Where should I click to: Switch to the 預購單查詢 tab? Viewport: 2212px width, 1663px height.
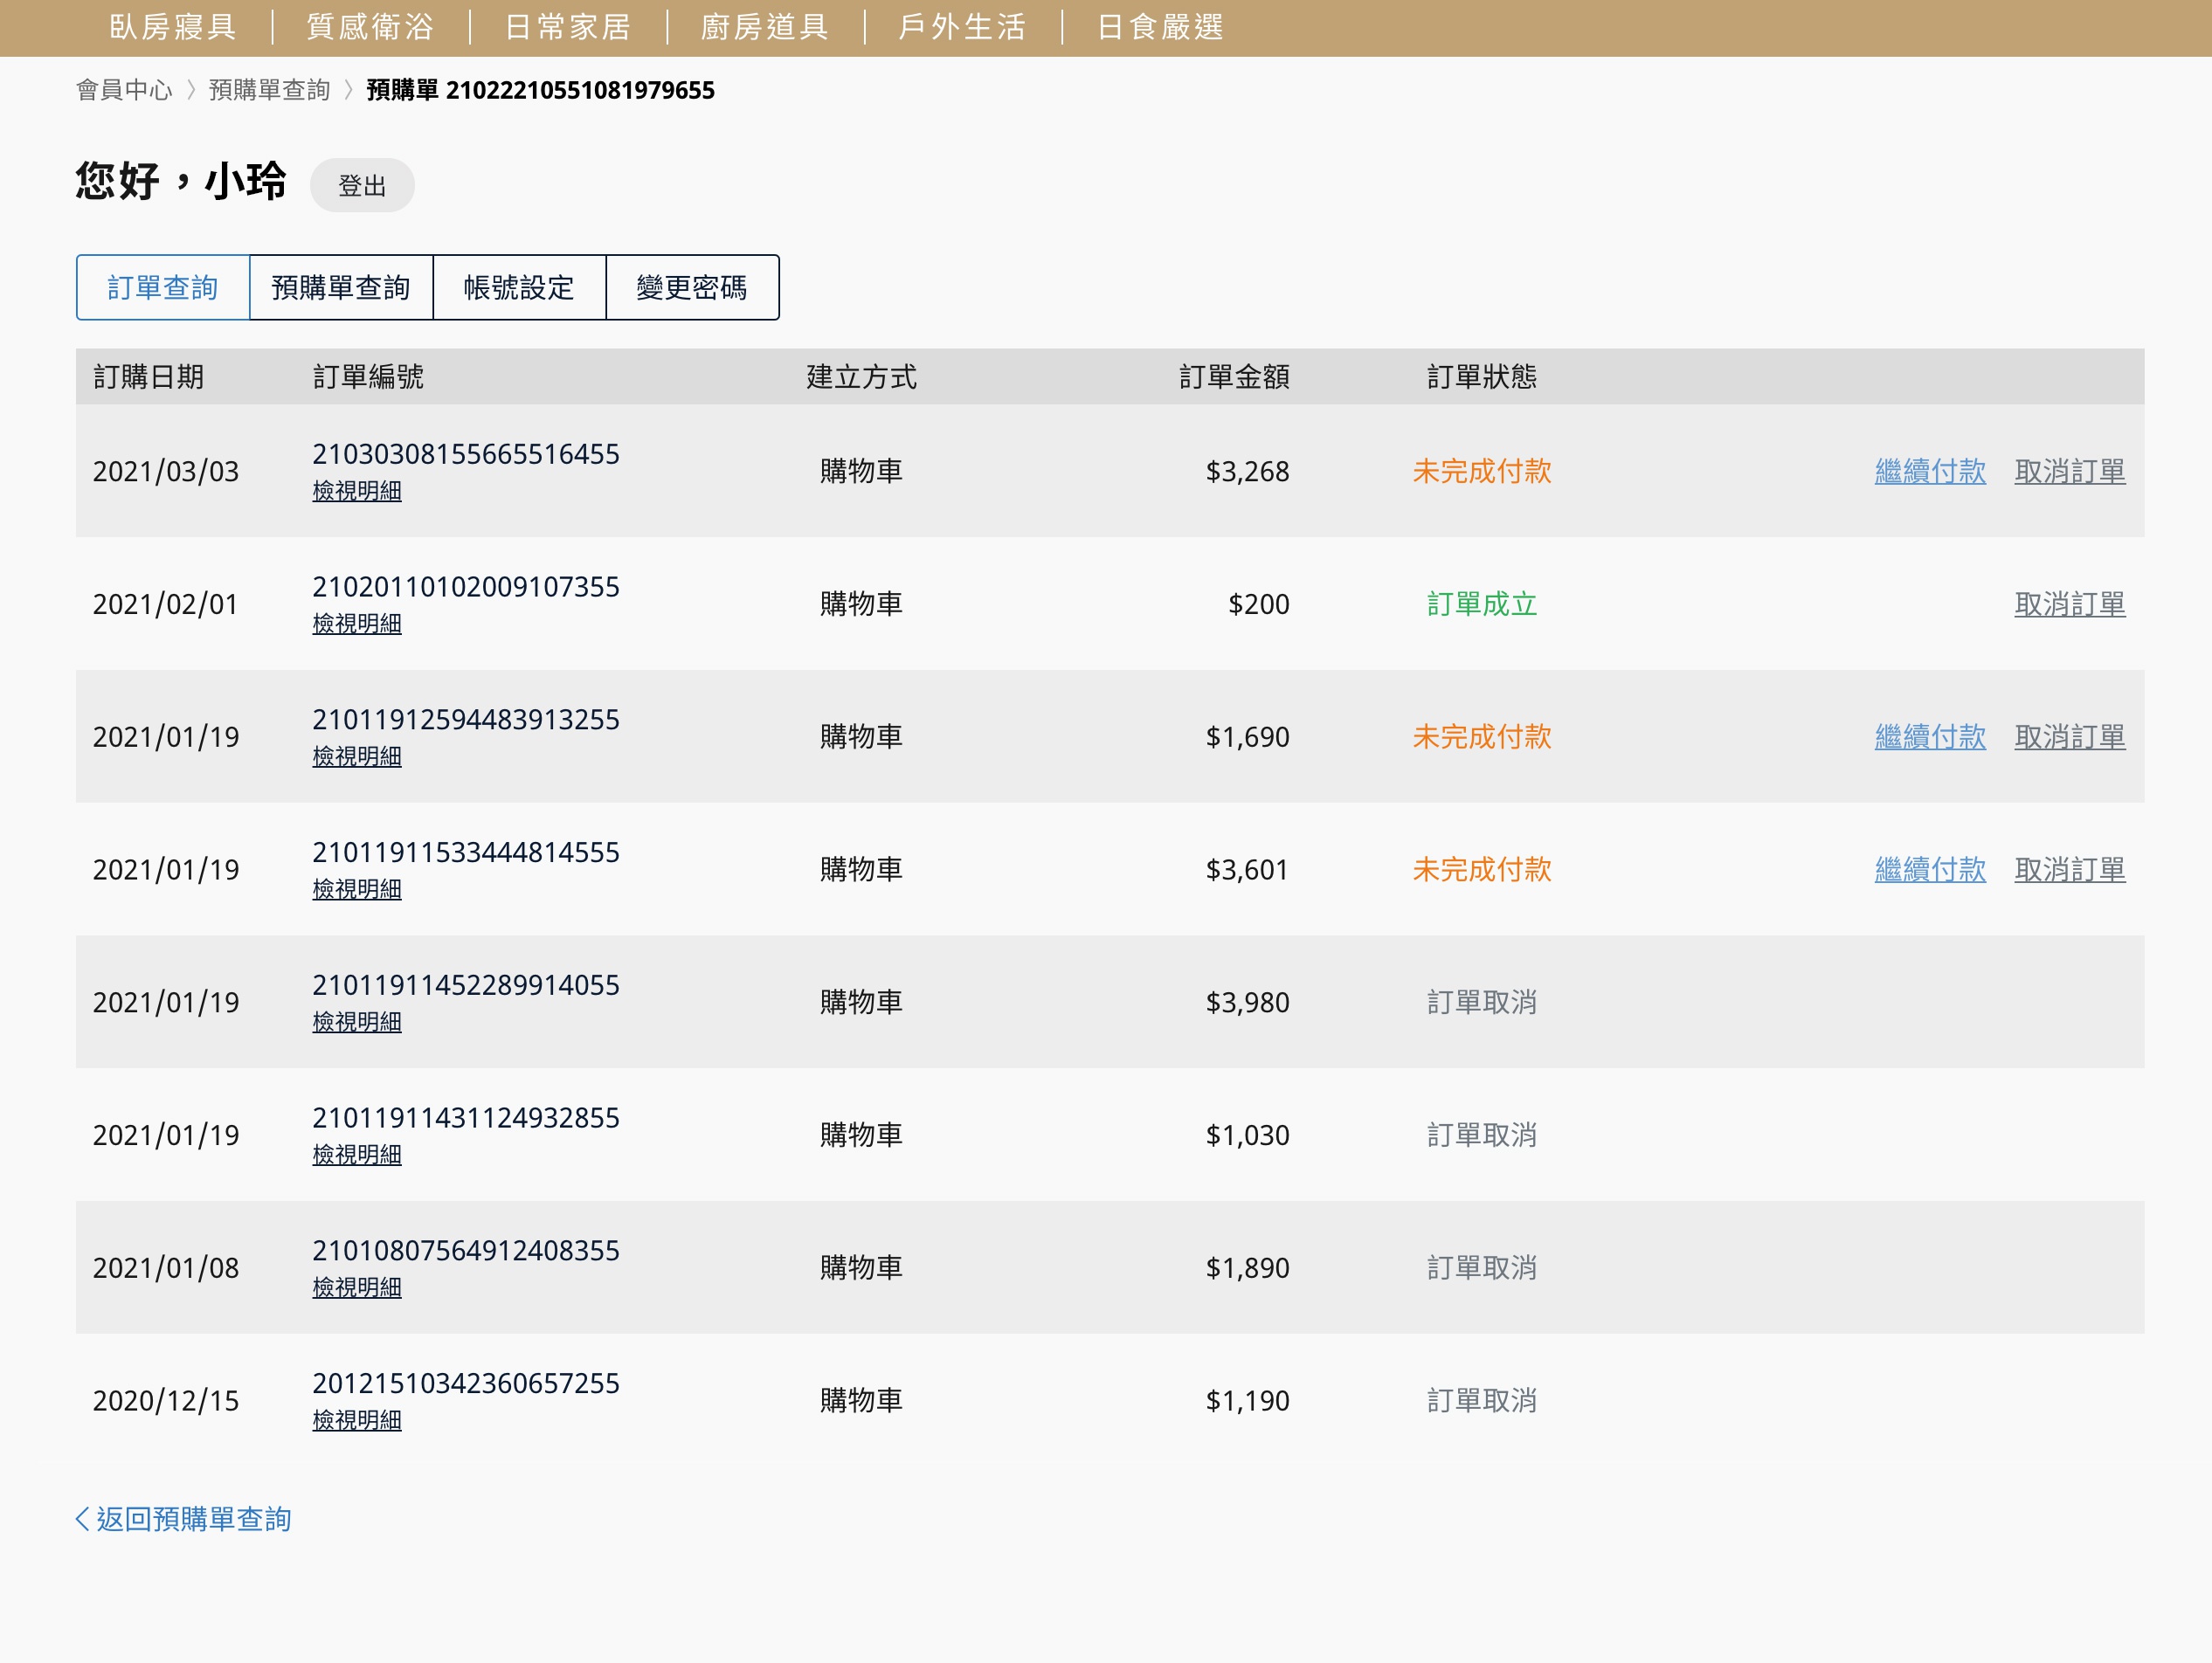point(340,288)
